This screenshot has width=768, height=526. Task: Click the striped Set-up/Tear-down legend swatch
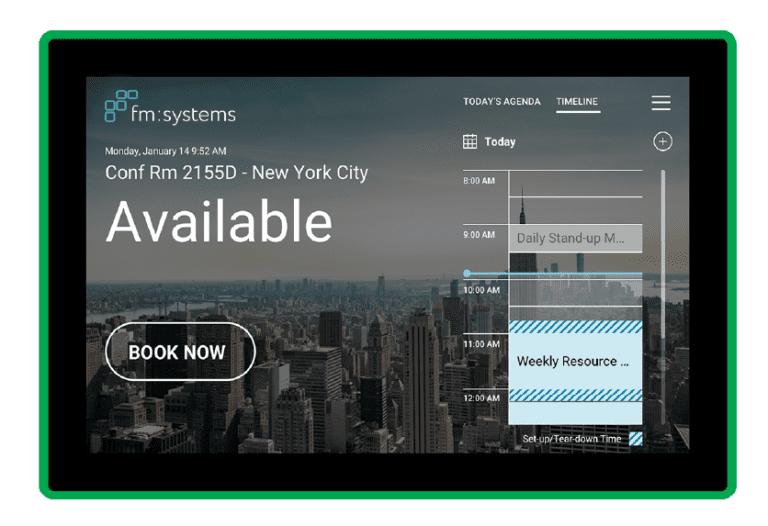point(635,438)
